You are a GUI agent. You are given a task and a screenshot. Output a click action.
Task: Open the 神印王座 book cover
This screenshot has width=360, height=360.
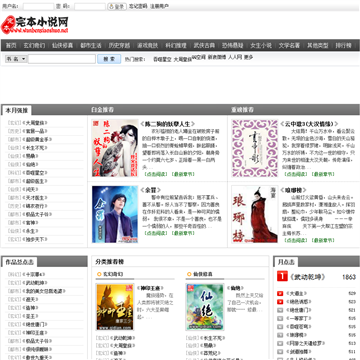click(115, 307)
